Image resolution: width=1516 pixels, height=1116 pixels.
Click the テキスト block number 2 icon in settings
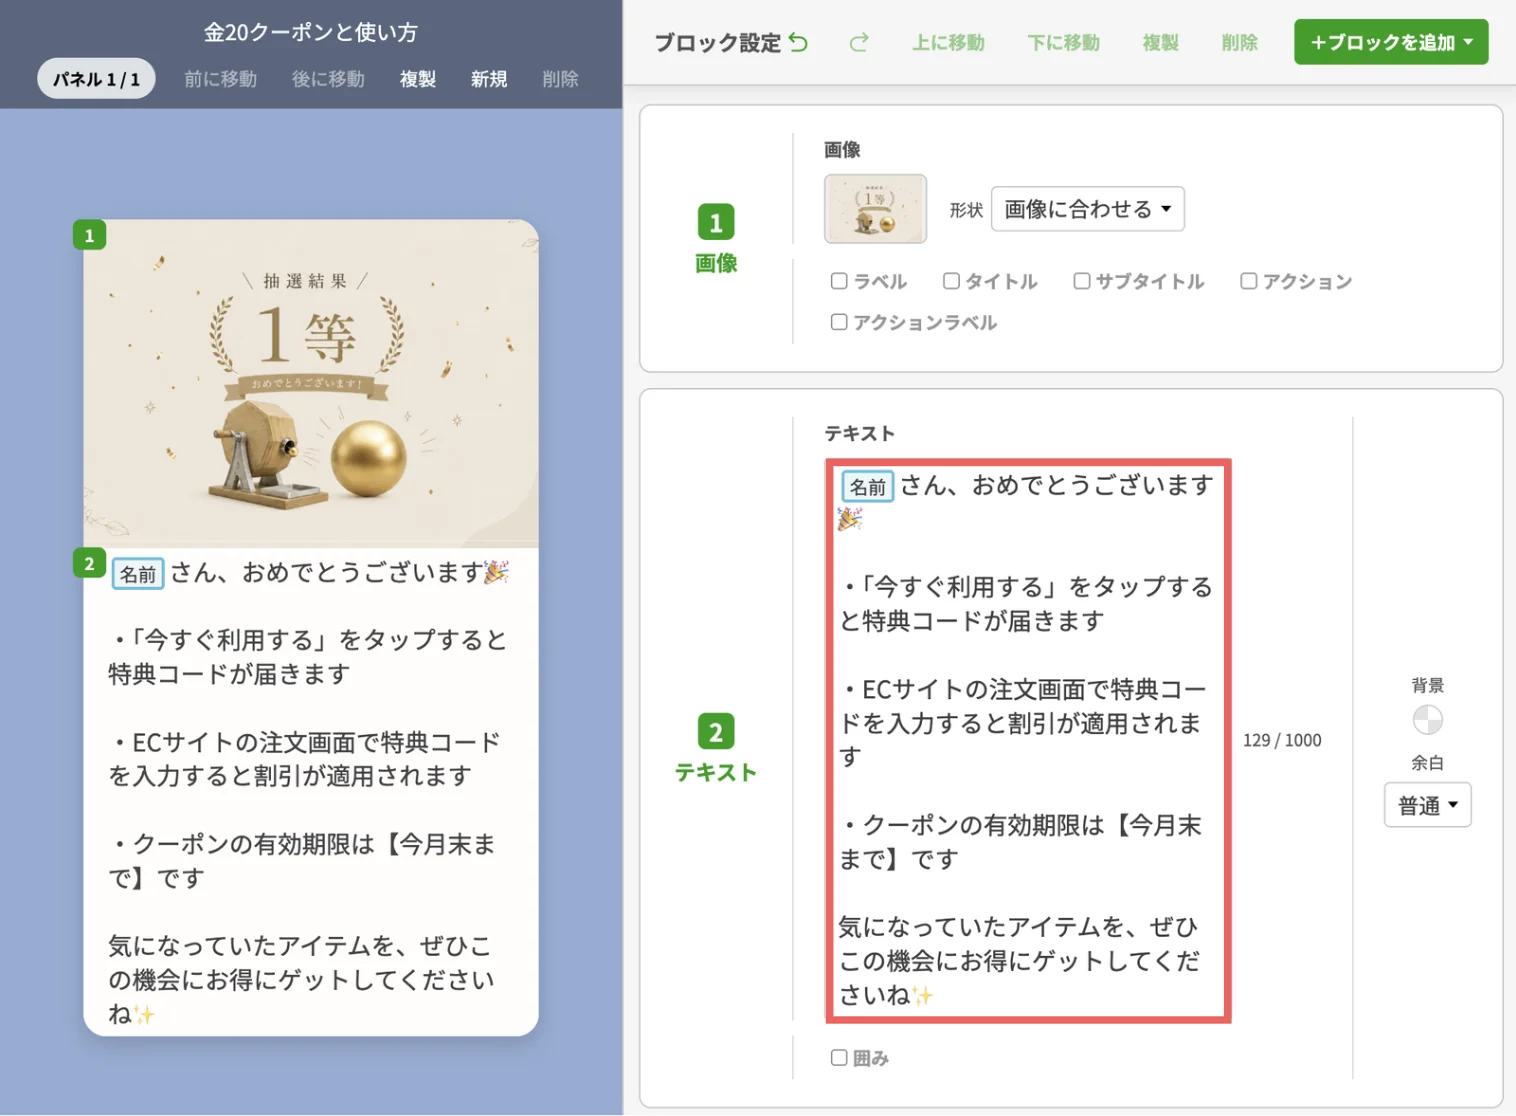pyautogui.click(x=716, y=732)
